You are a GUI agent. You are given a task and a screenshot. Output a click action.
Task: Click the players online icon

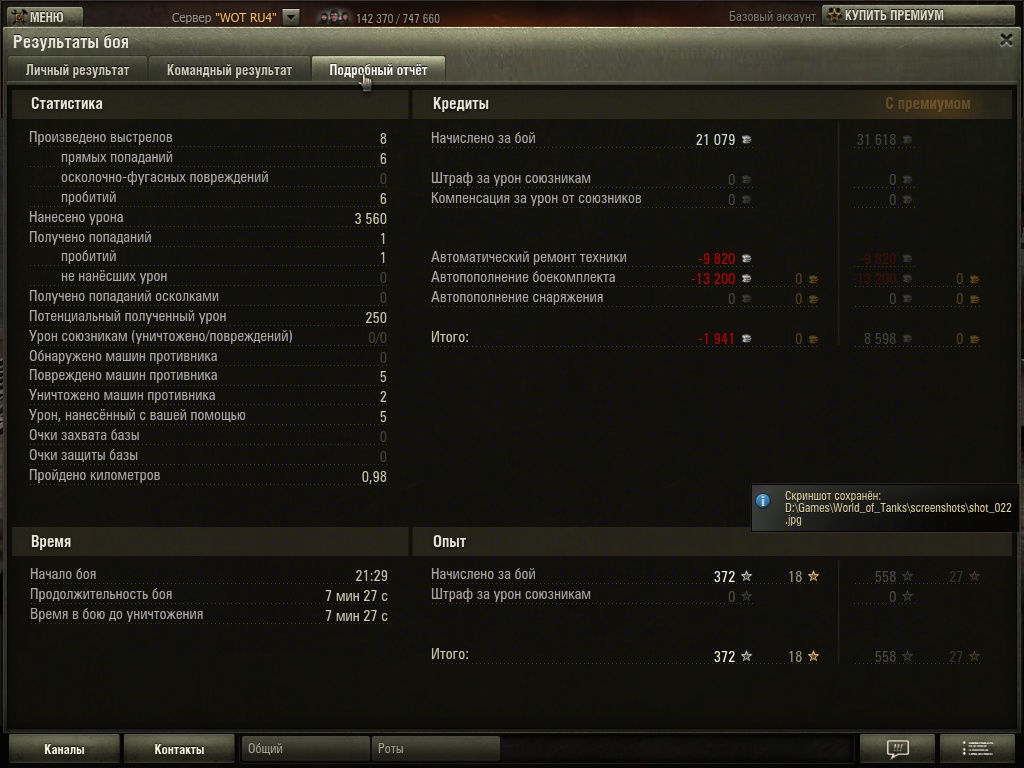(334, 18)
